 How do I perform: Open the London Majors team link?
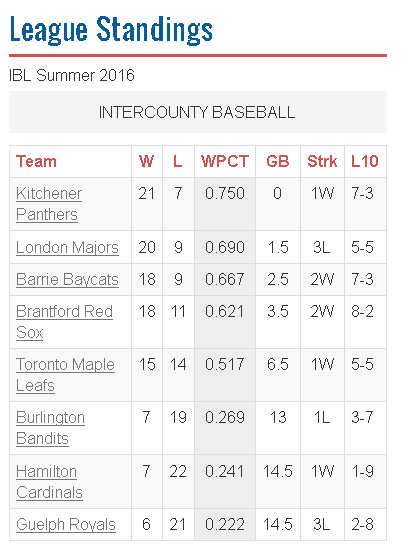(67, 248)
